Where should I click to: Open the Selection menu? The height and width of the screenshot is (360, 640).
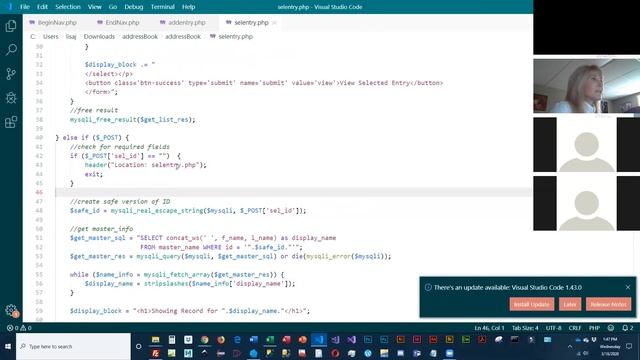68,7
